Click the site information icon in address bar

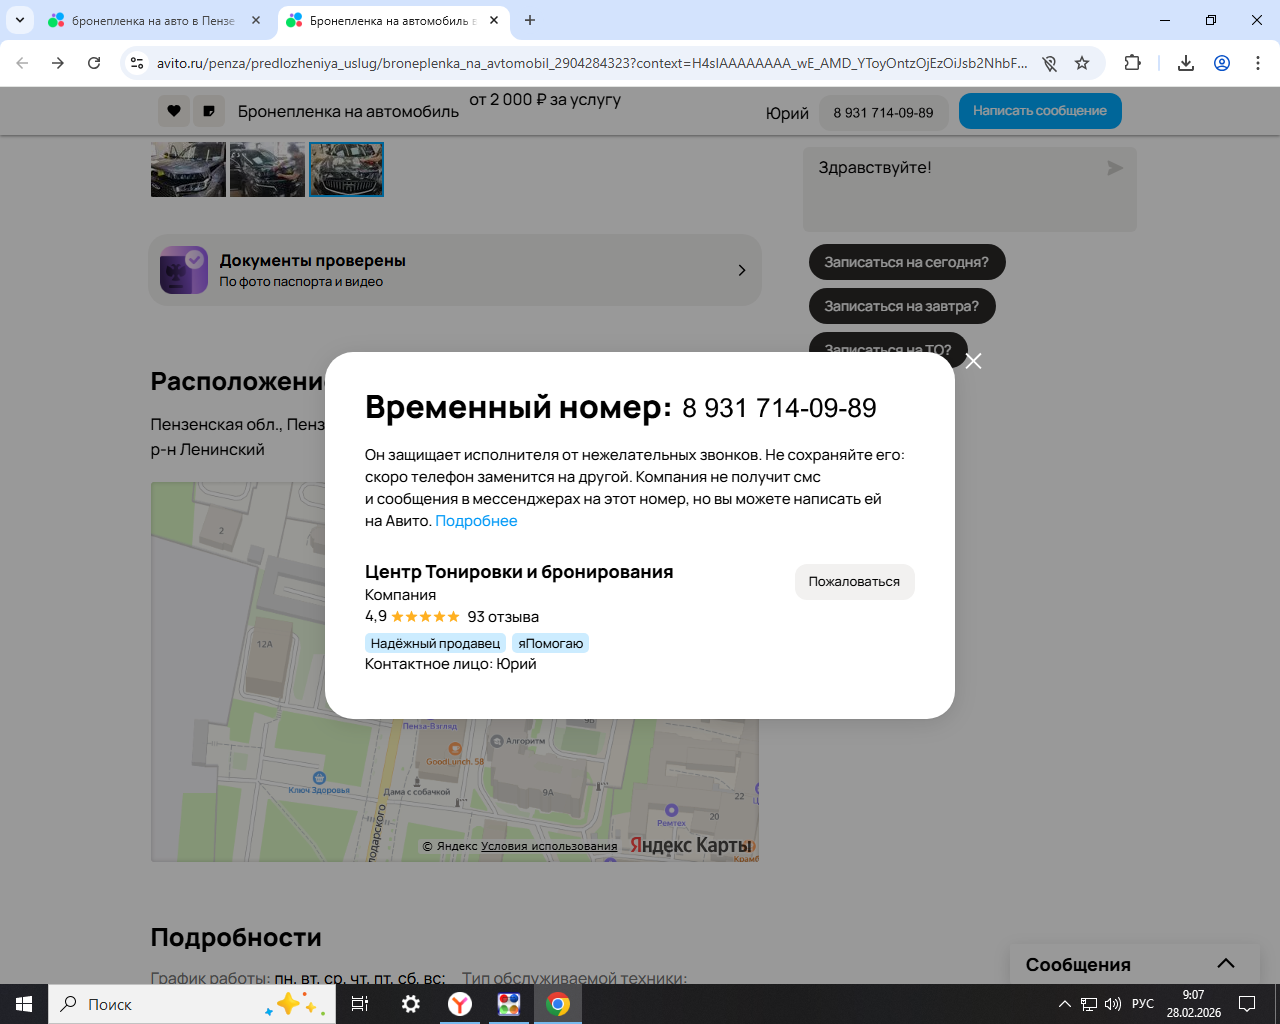pos(137,63)
